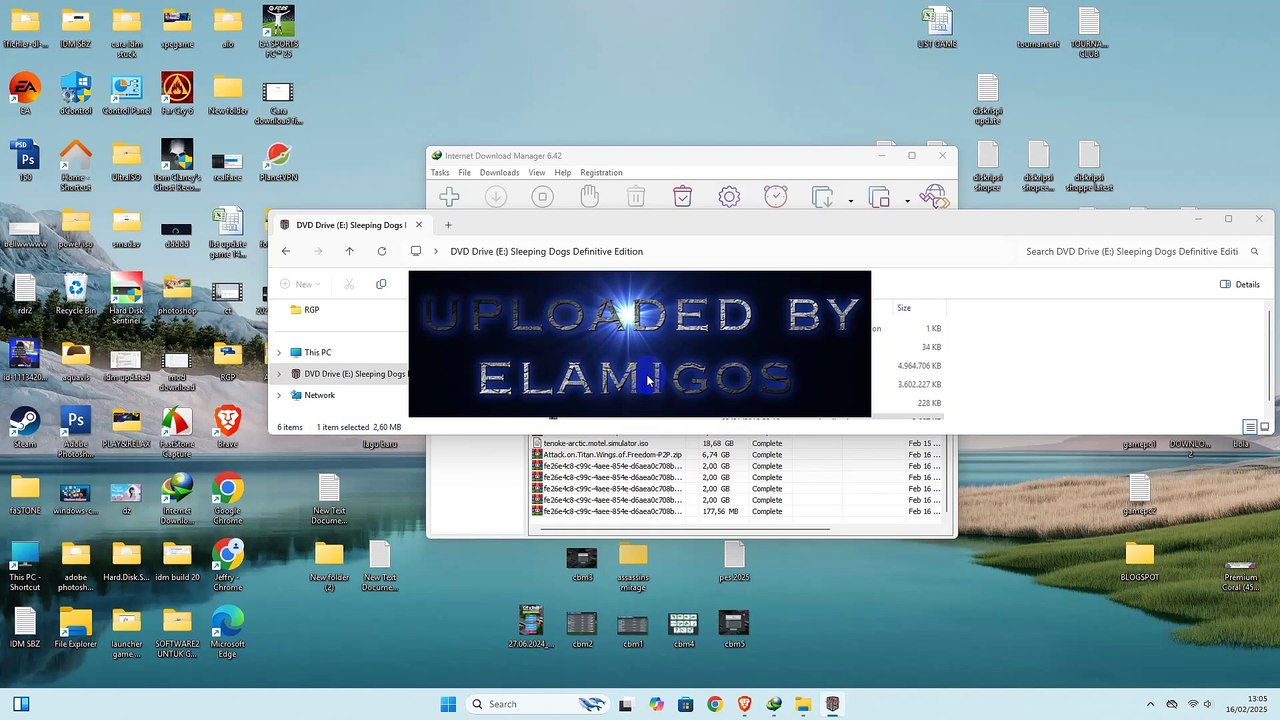Refresh the File Explorer folder view
This screenshot has height=720, width=1280.
381,251
